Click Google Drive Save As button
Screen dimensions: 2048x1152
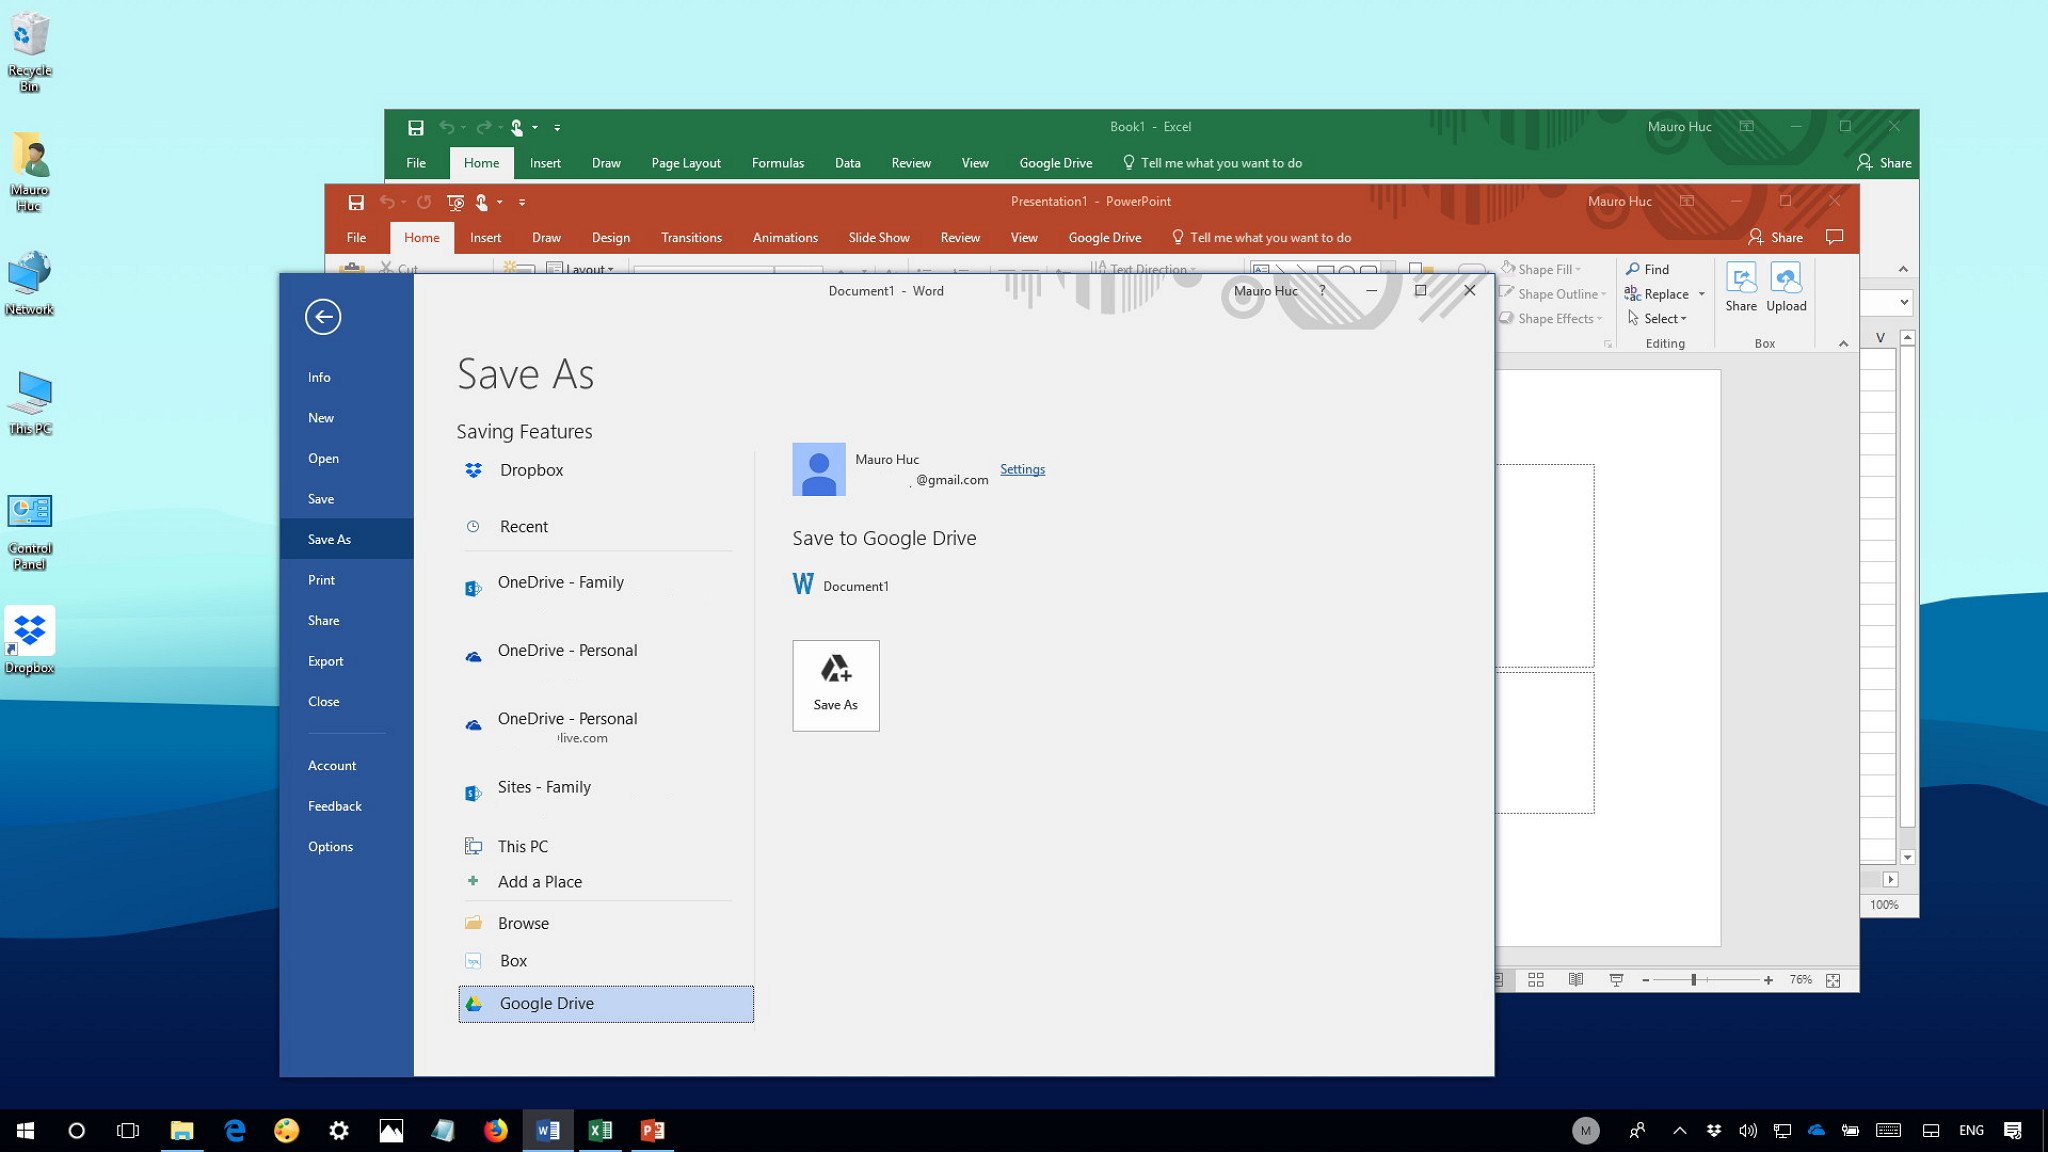click(x=836, y=686)
